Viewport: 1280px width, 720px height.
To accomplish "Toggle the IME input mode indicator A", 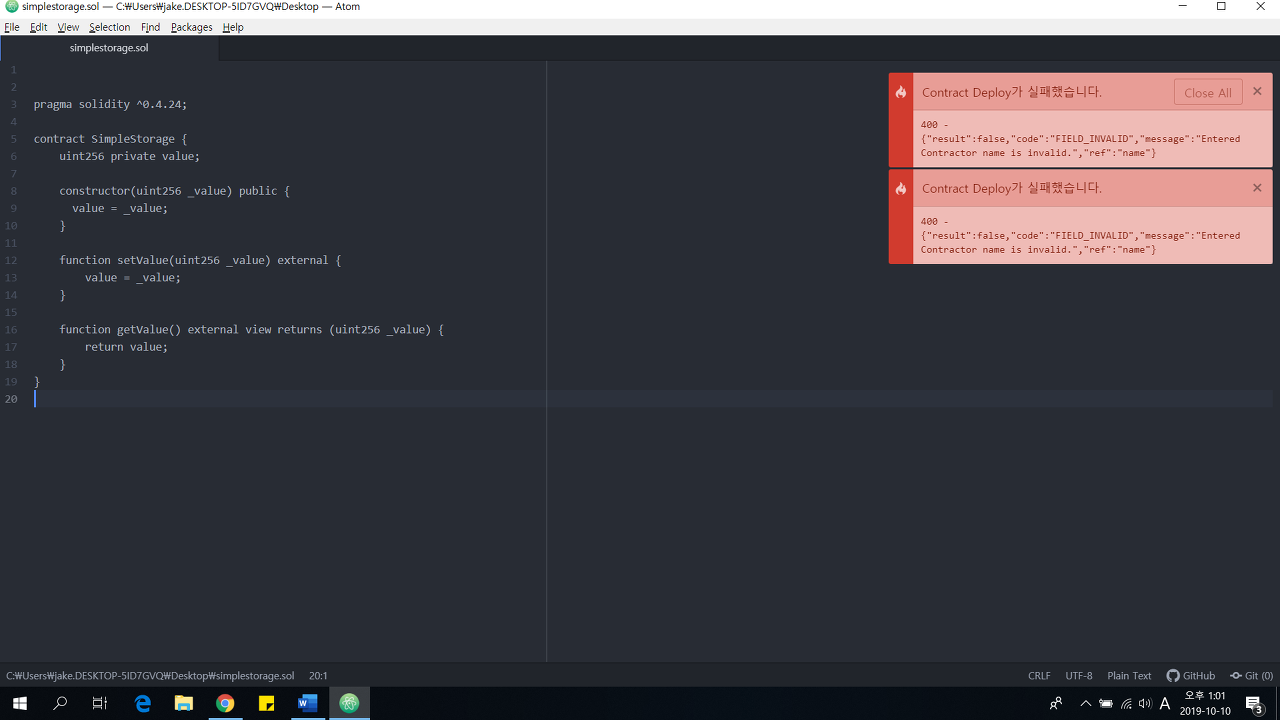I will (1165, 703).
